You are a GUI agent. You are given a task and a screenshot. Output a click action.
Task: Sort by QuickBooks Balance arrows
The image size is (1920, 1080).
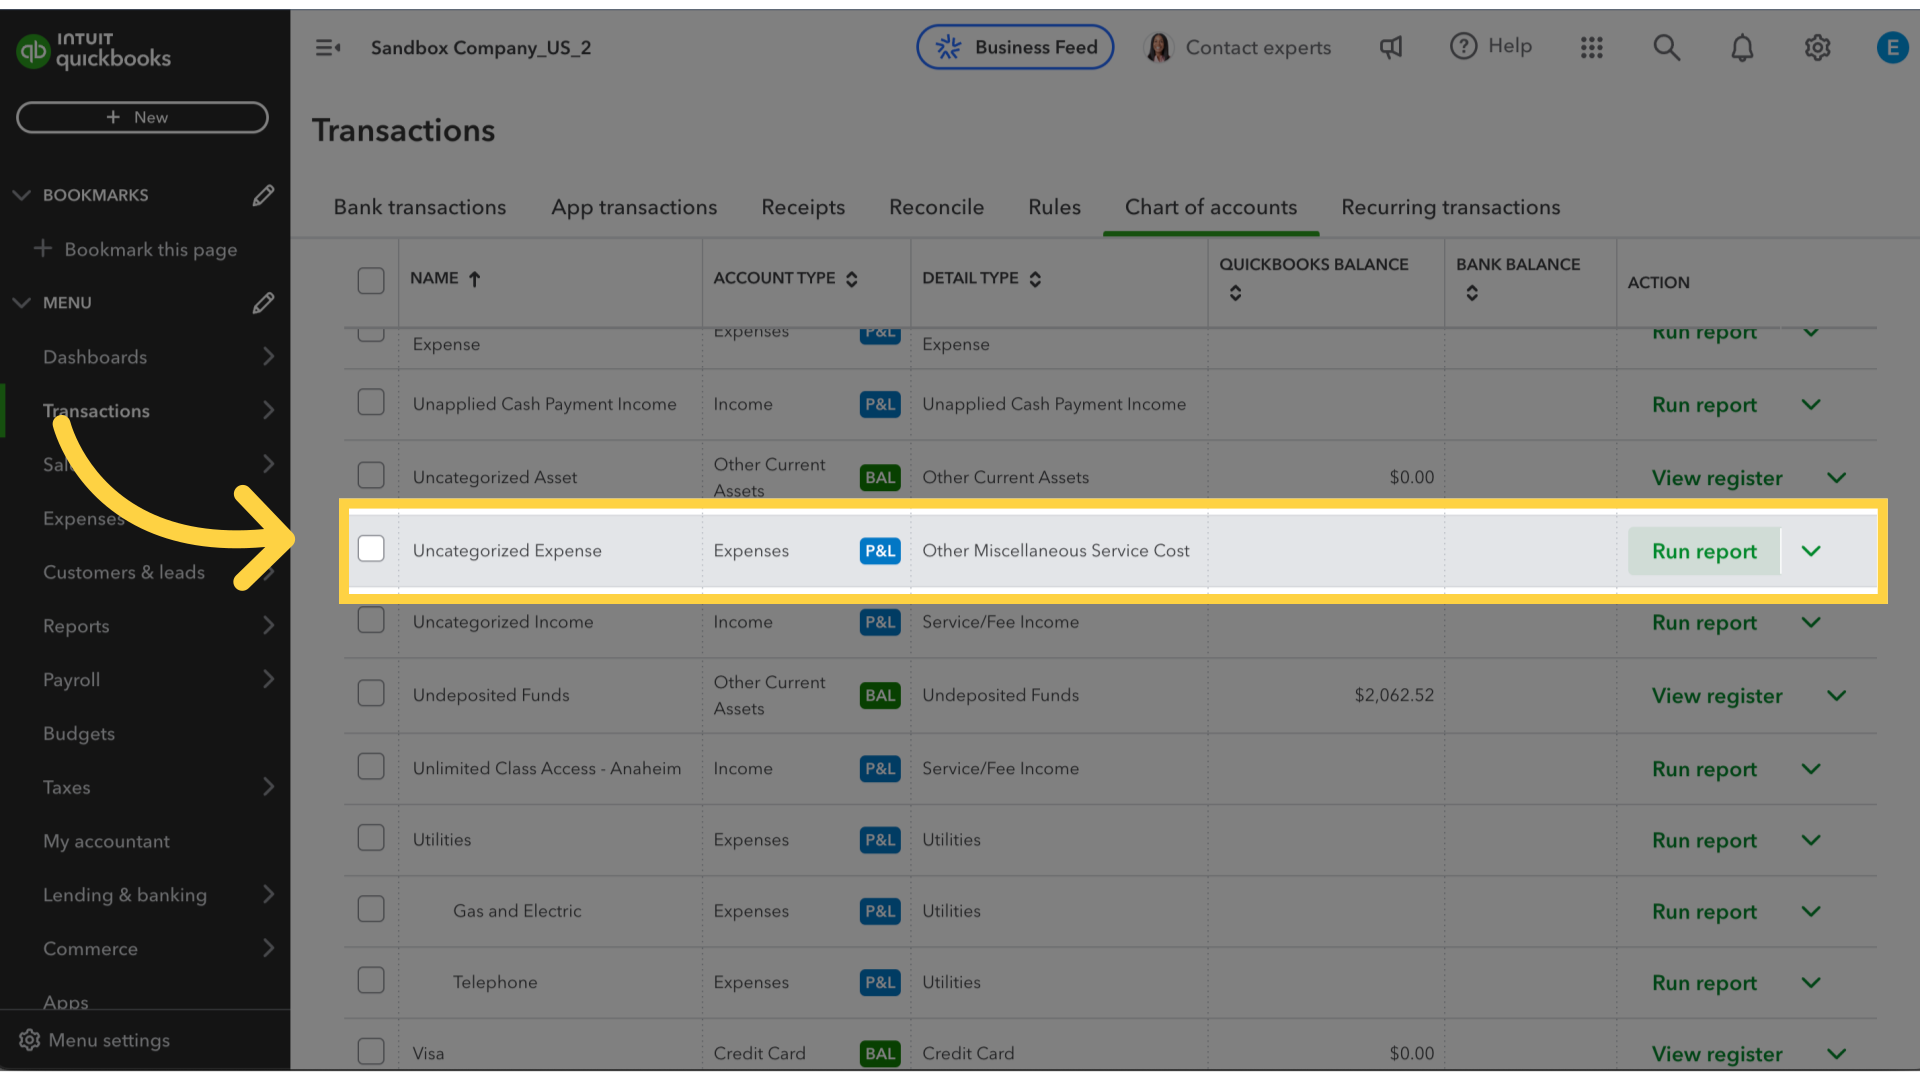(1236, 293)
